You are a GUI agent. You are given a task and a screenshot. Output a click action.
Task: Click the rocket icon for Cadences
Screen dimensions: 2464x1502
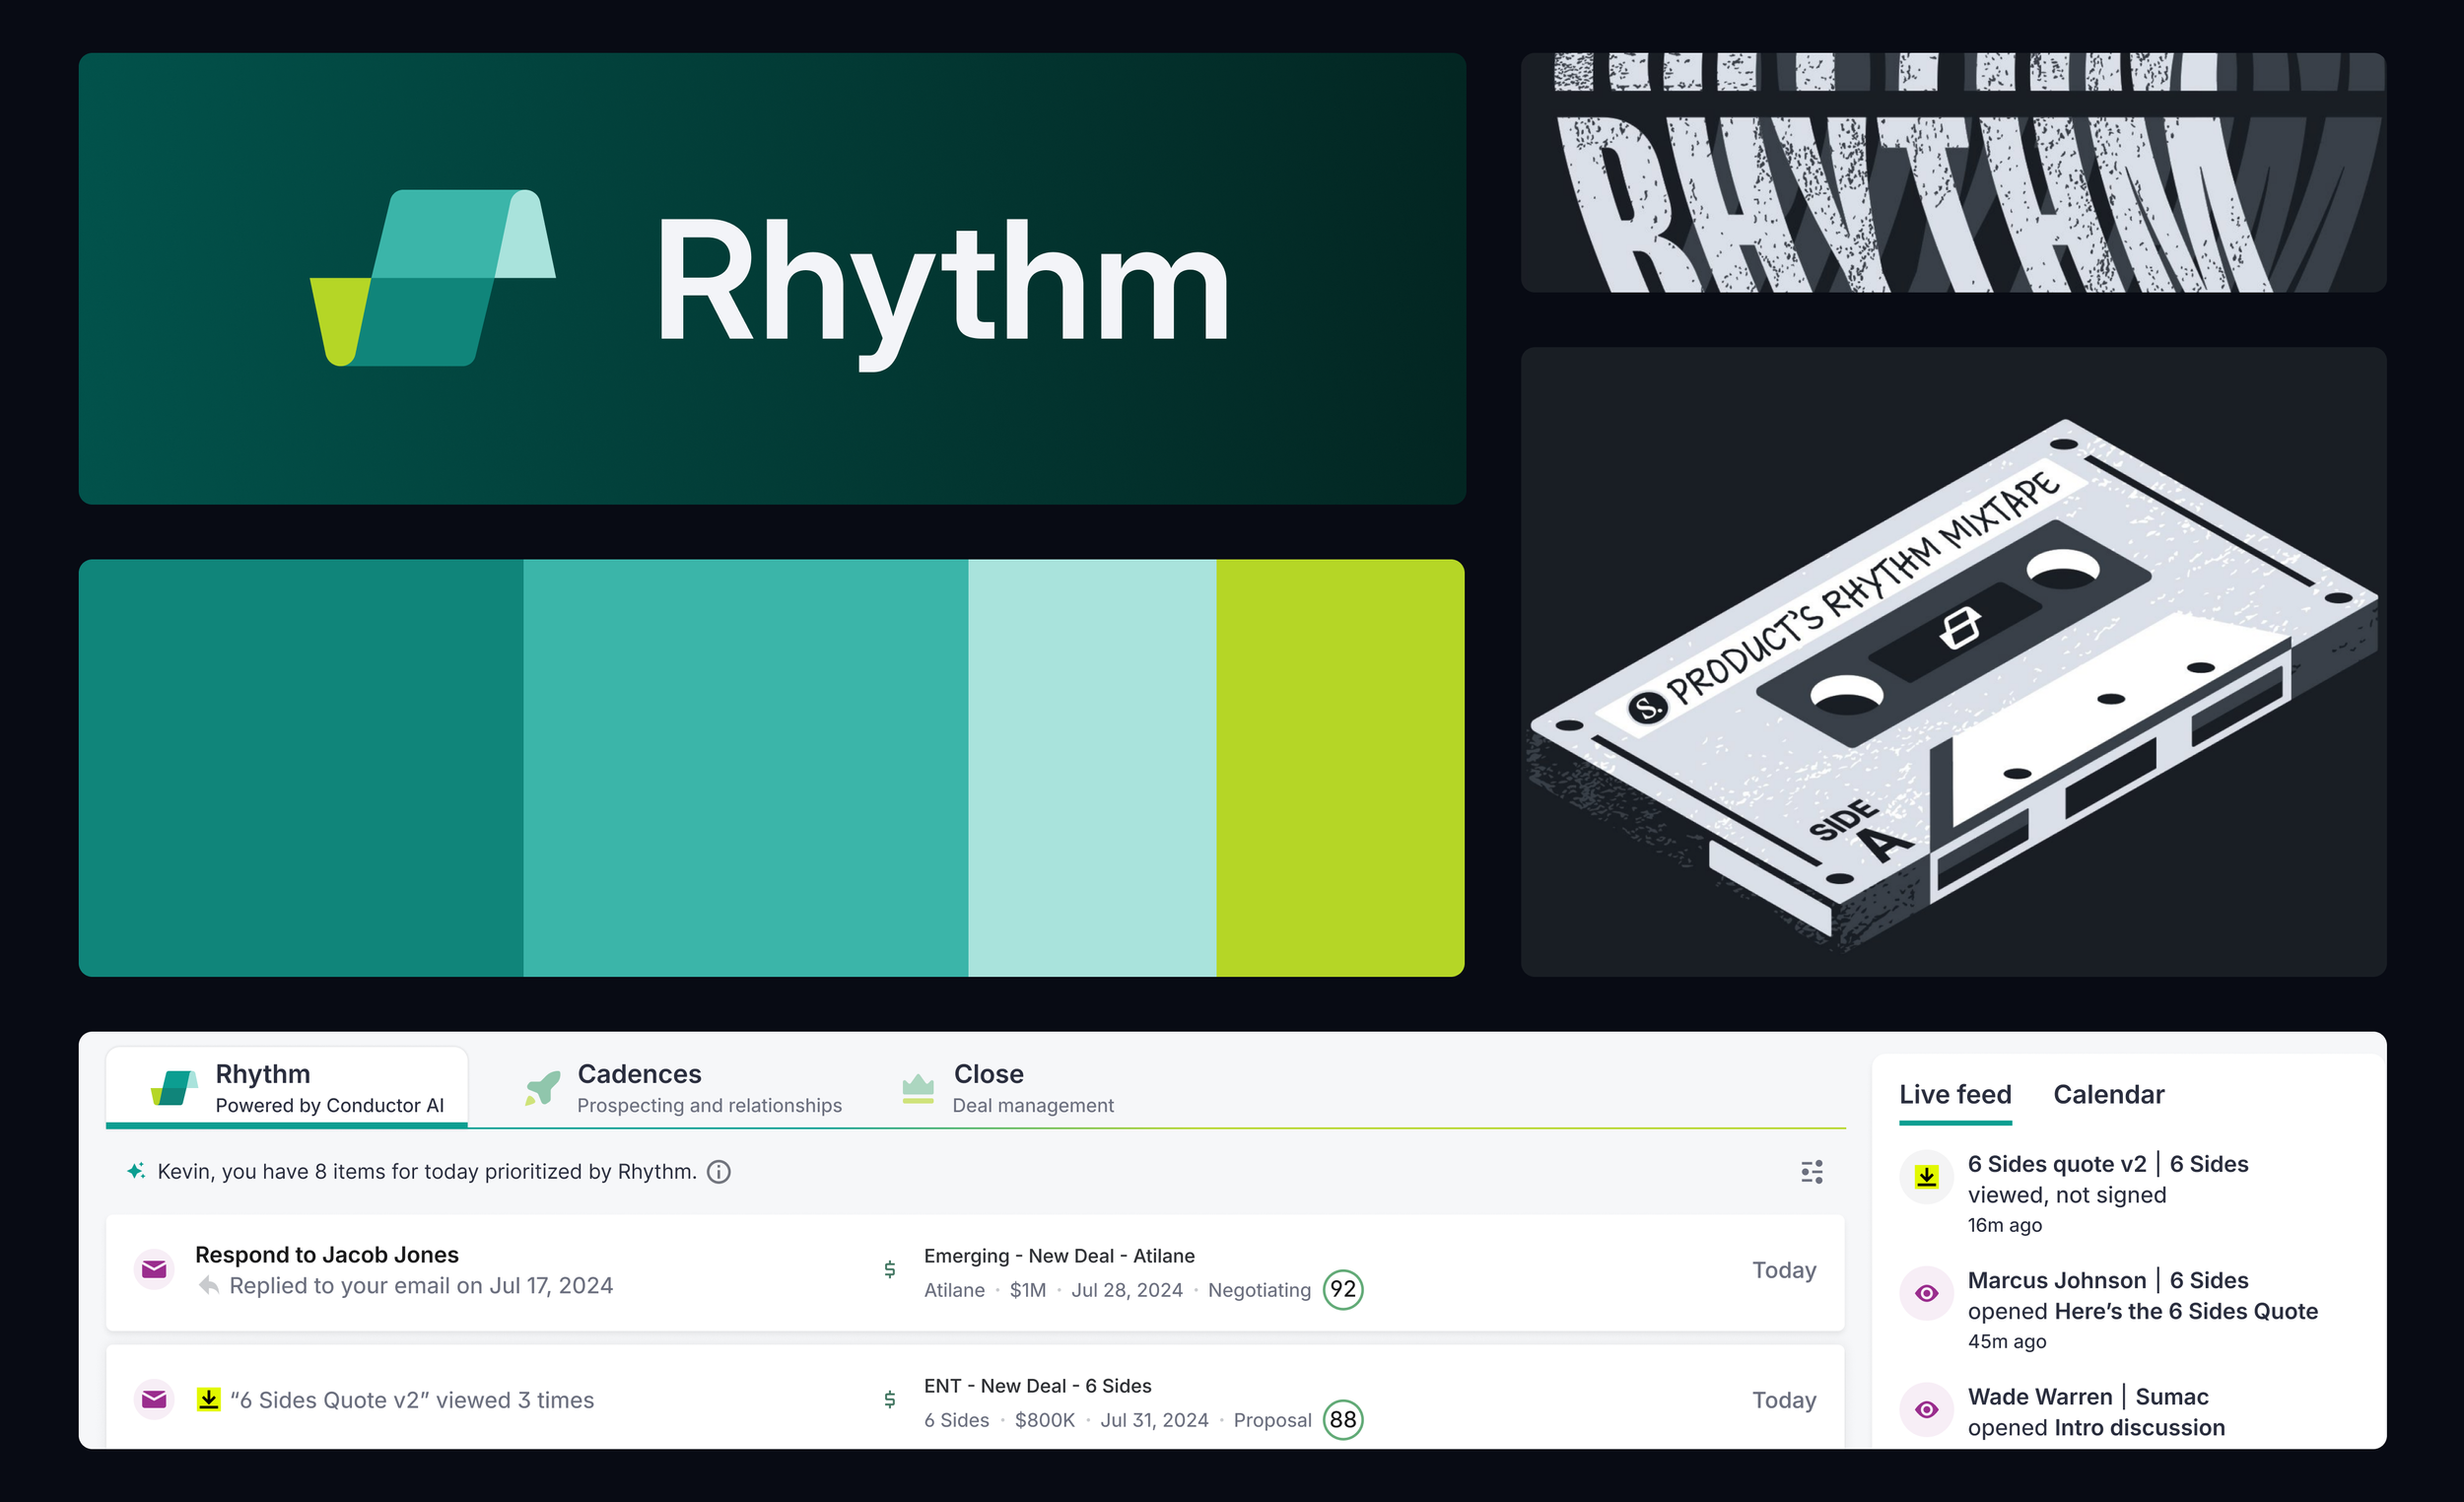coord(543,1088)
